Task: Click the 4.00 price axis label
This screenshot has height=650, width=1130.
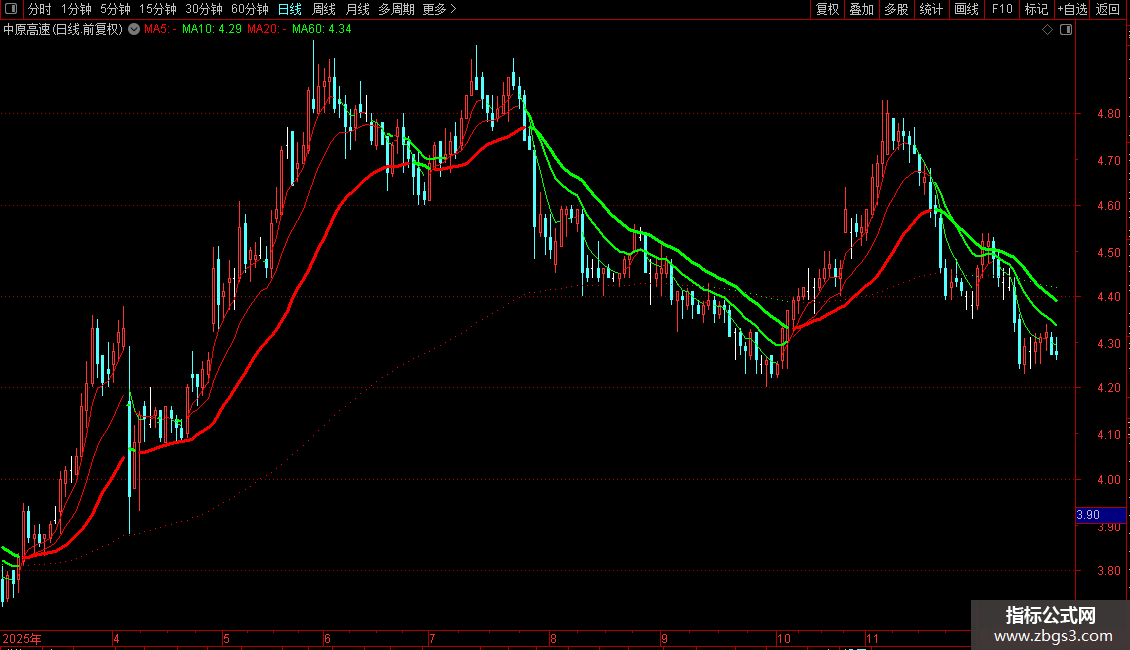Action: click(x=1108, y=480)
